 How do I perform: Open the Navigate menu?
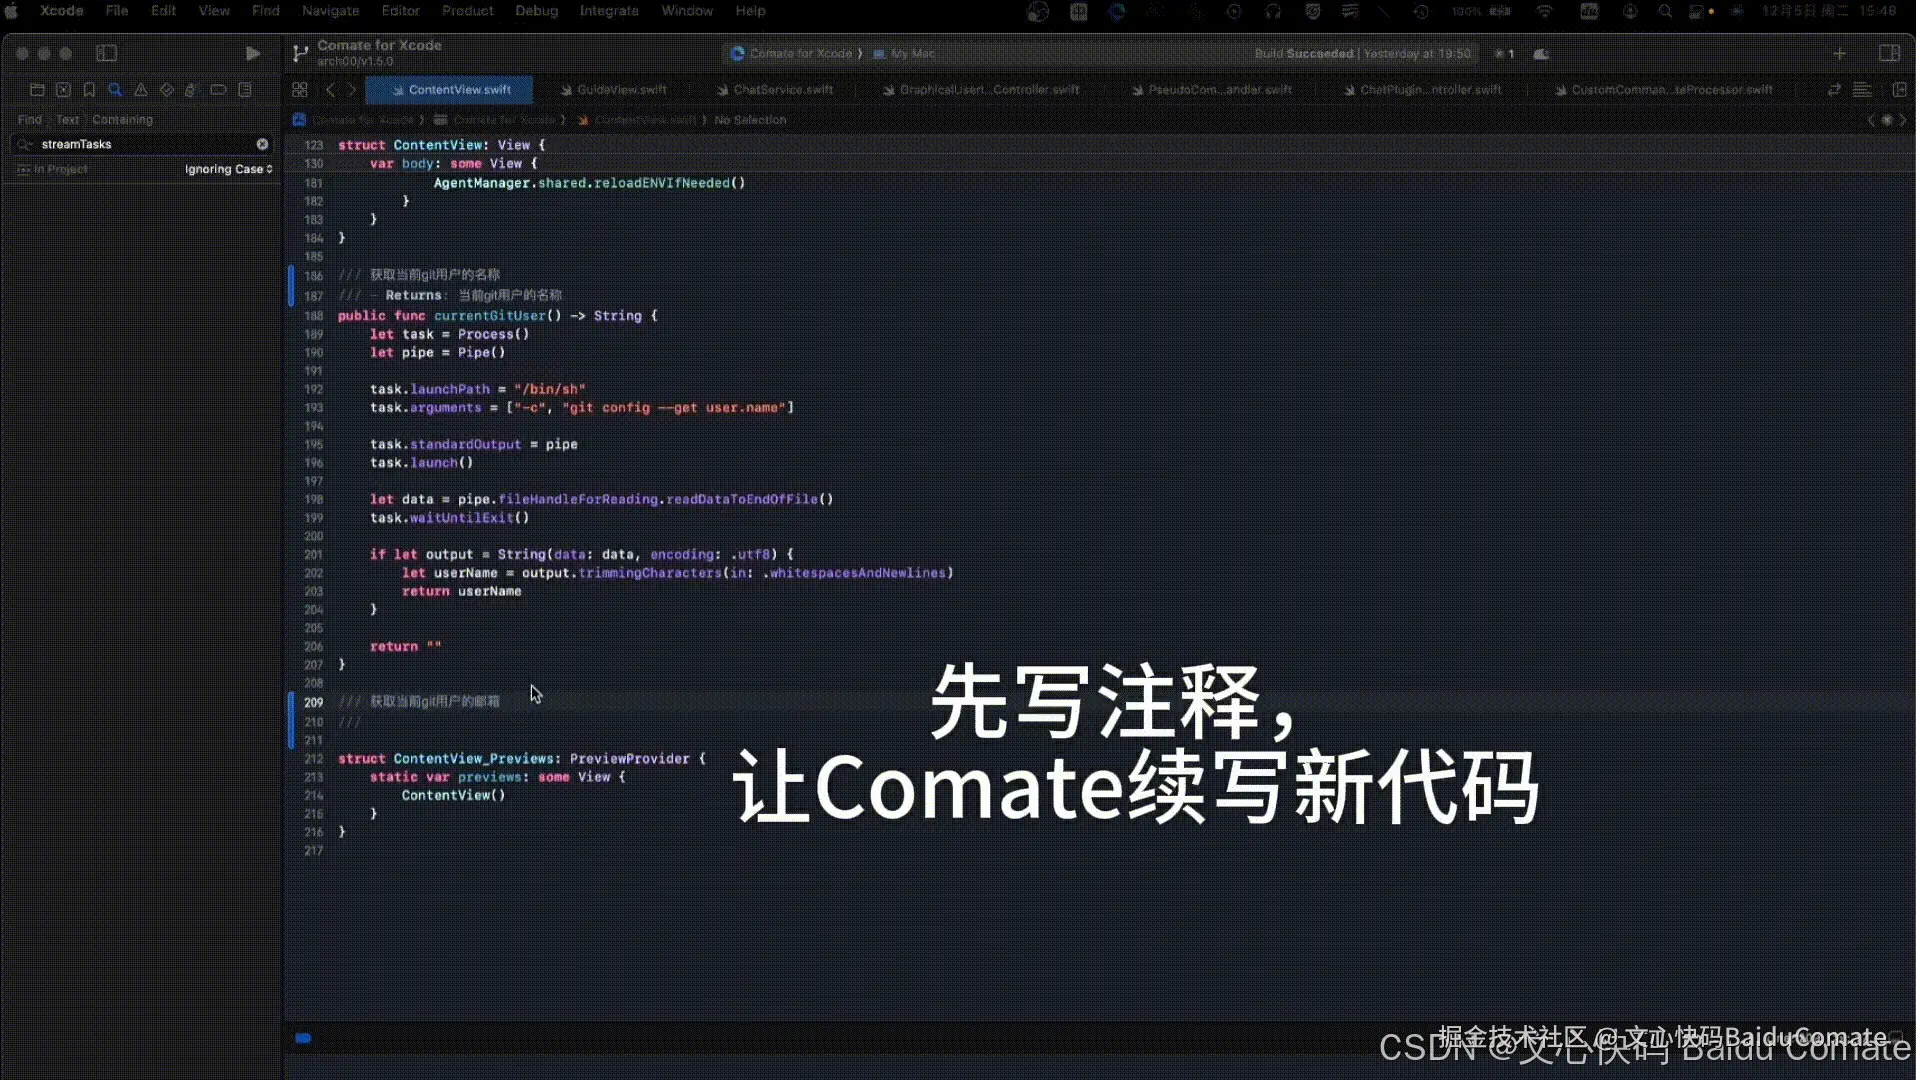[x=330, y=11]
